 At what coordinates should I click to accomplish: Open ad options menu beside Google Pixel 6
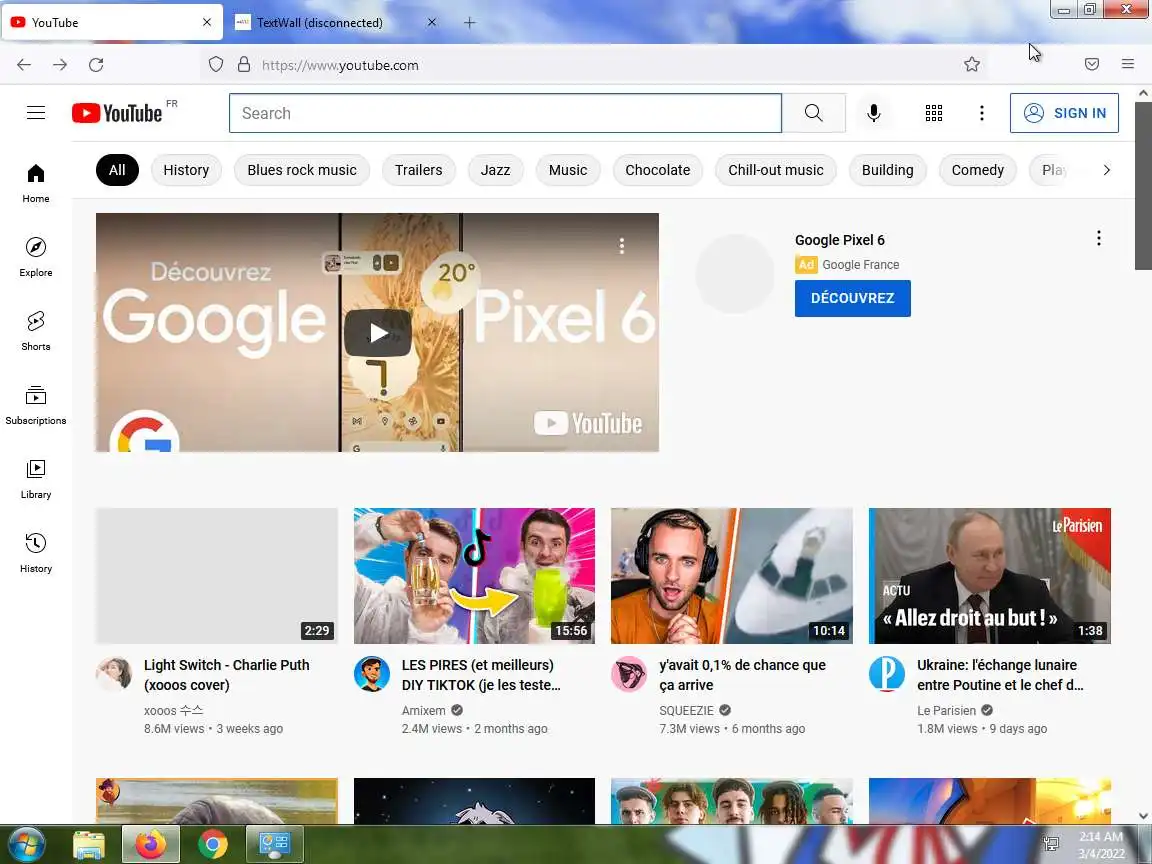(x=1098, y=238)
